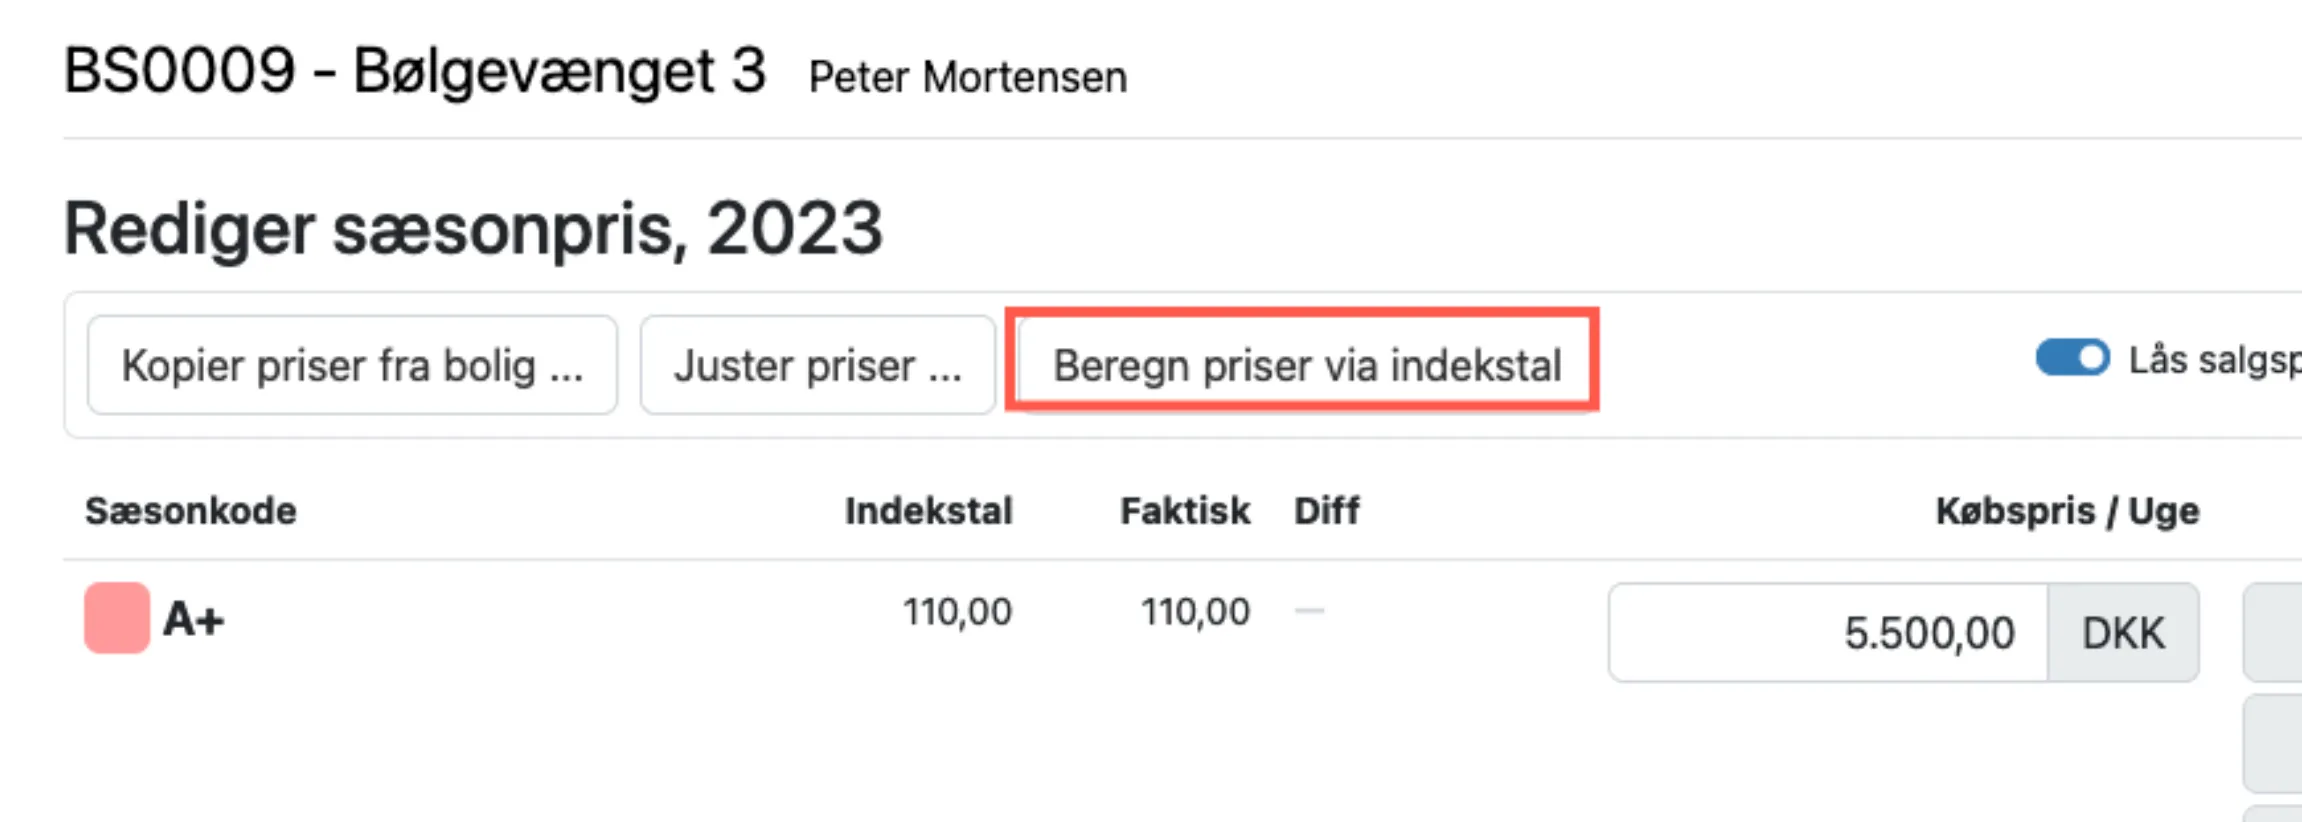This screenshot has width=2302, height=822.
Task: Open Kopier priser fra bolig dialog
Action: point(352,364)
